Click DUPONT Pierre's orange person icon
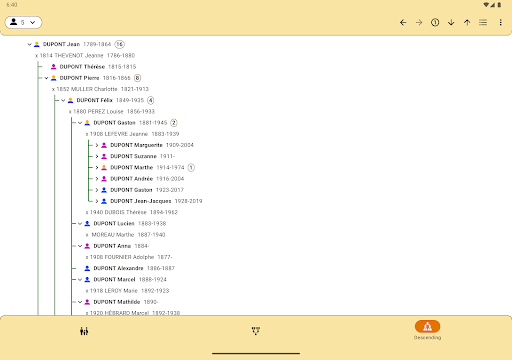The height and width of the screenshot is (360, 512). pos(53,78)
